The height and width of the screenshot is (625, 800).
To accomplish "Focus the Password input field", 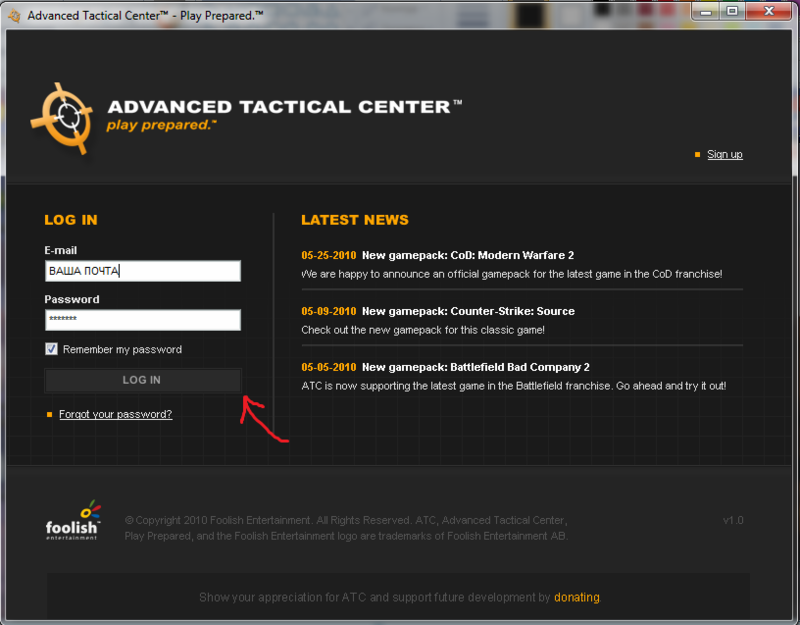I will click(x=142, y=320).
